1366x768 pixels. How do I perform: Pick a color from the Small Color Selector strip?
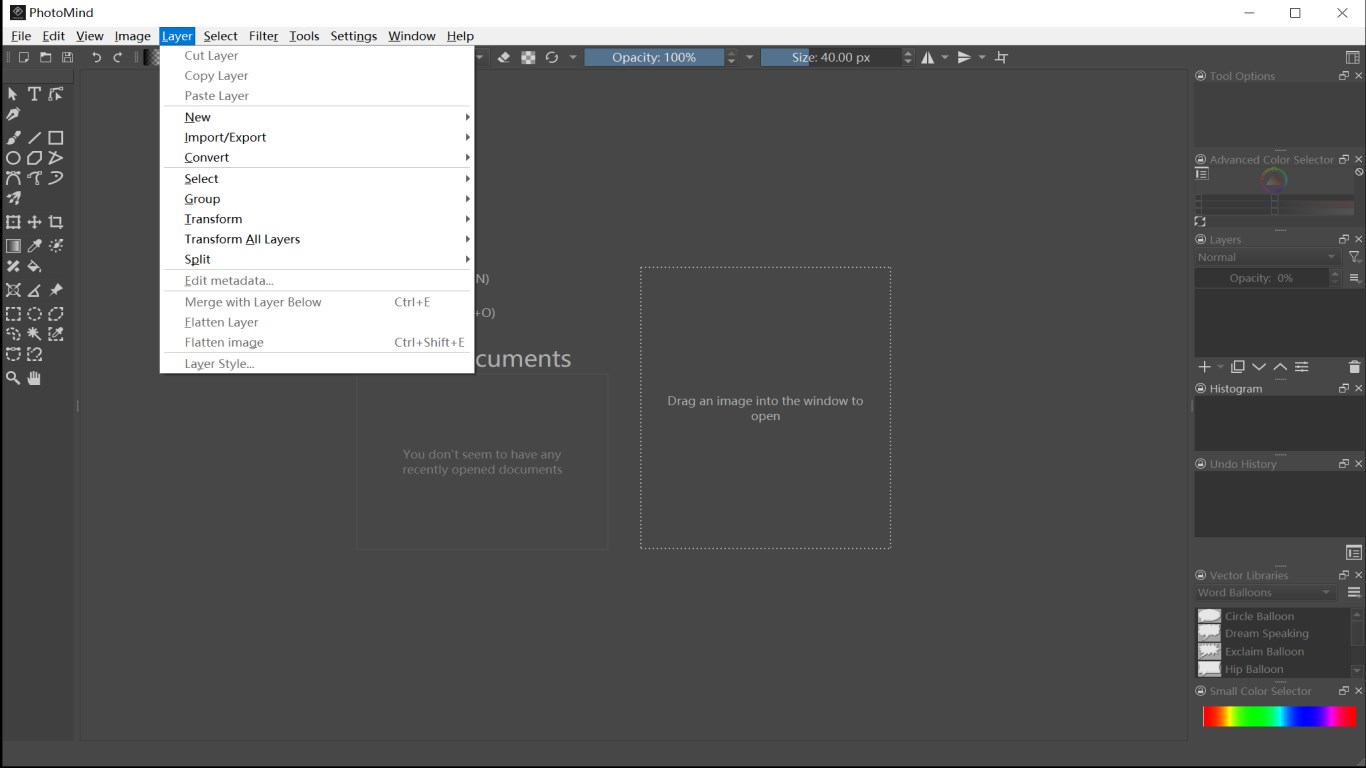(x=1278, y=714)
